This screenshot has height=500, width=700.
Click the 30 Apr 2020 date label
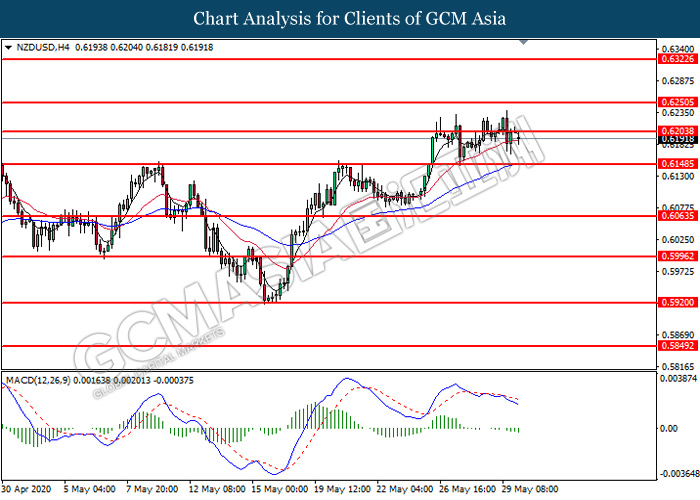tap(26, 489)
